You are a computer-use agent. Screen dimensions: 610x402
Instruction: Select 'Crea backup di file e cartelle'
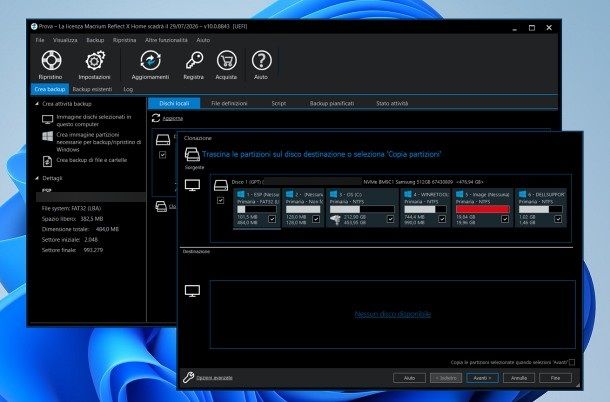pos(91,160)
